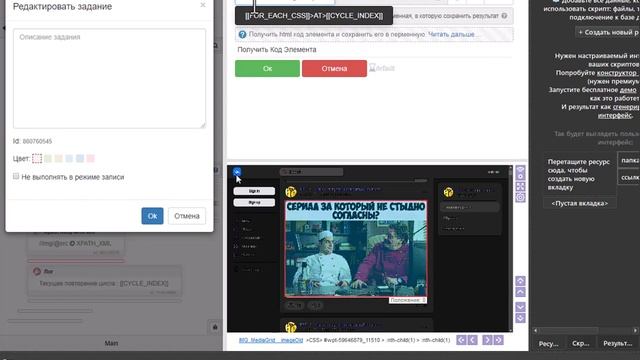
Task: Click the first yellow avatar in preview
Action: [x=291, y=191]
